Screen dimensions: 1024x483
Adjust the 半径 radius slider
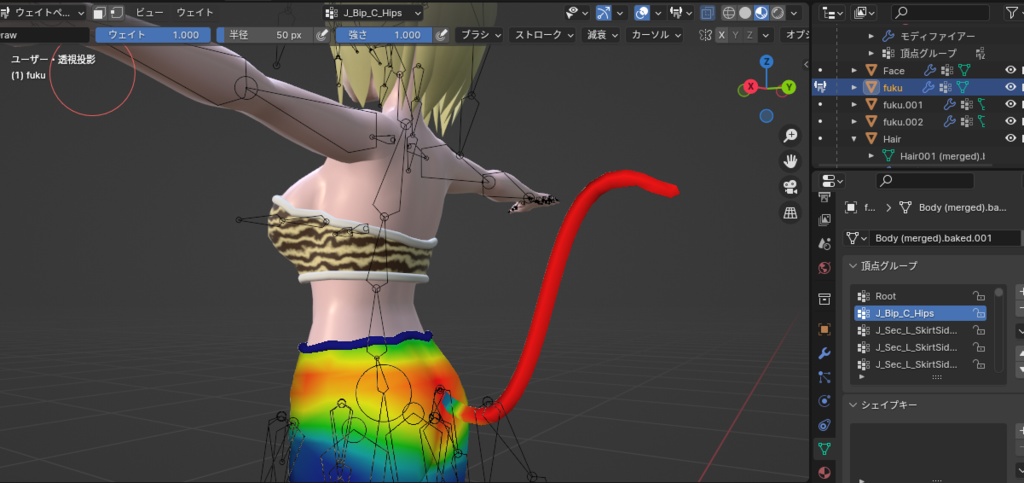coord(265,35)
